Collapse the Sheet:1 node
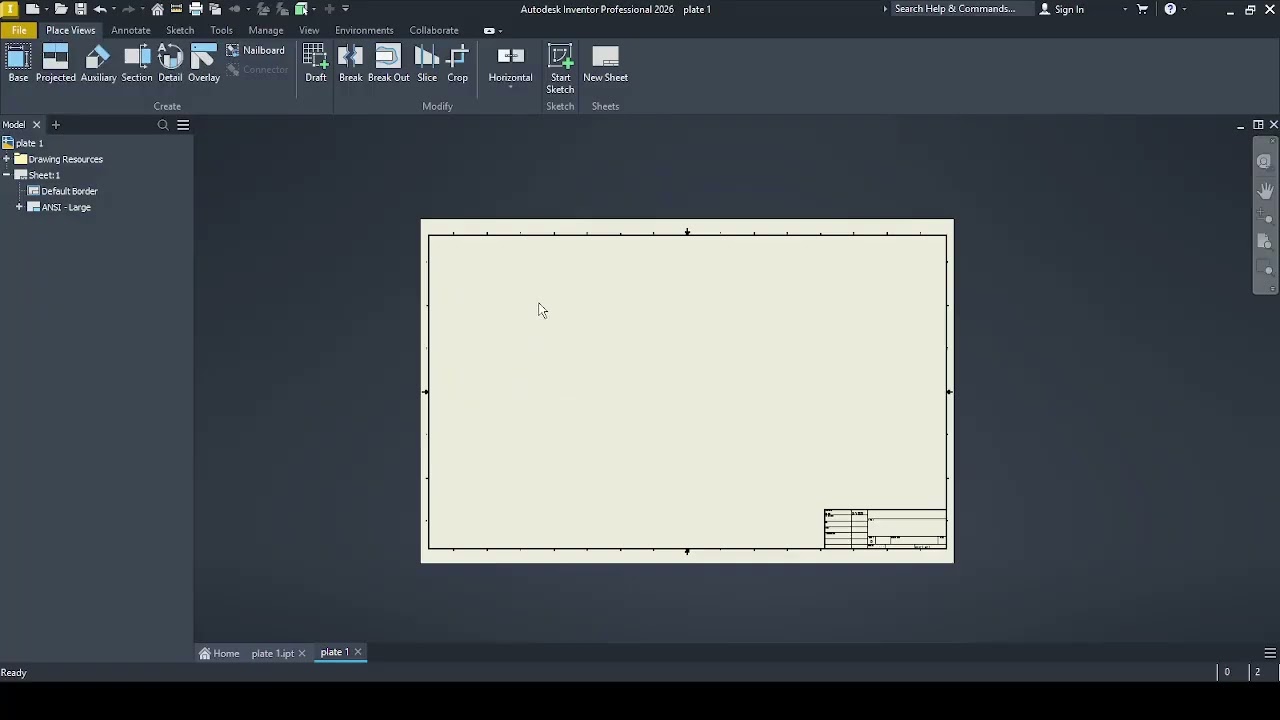Screen dimensions: 1280x720 pyautogui.click(x=7, y=175)
